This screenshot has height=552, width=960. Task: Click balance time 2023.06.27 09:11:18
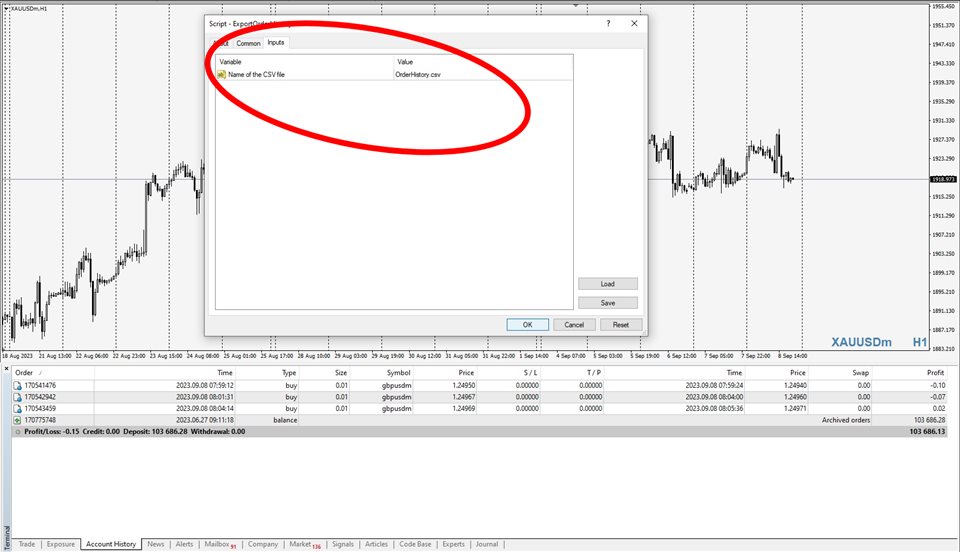[x=204, y=420]
